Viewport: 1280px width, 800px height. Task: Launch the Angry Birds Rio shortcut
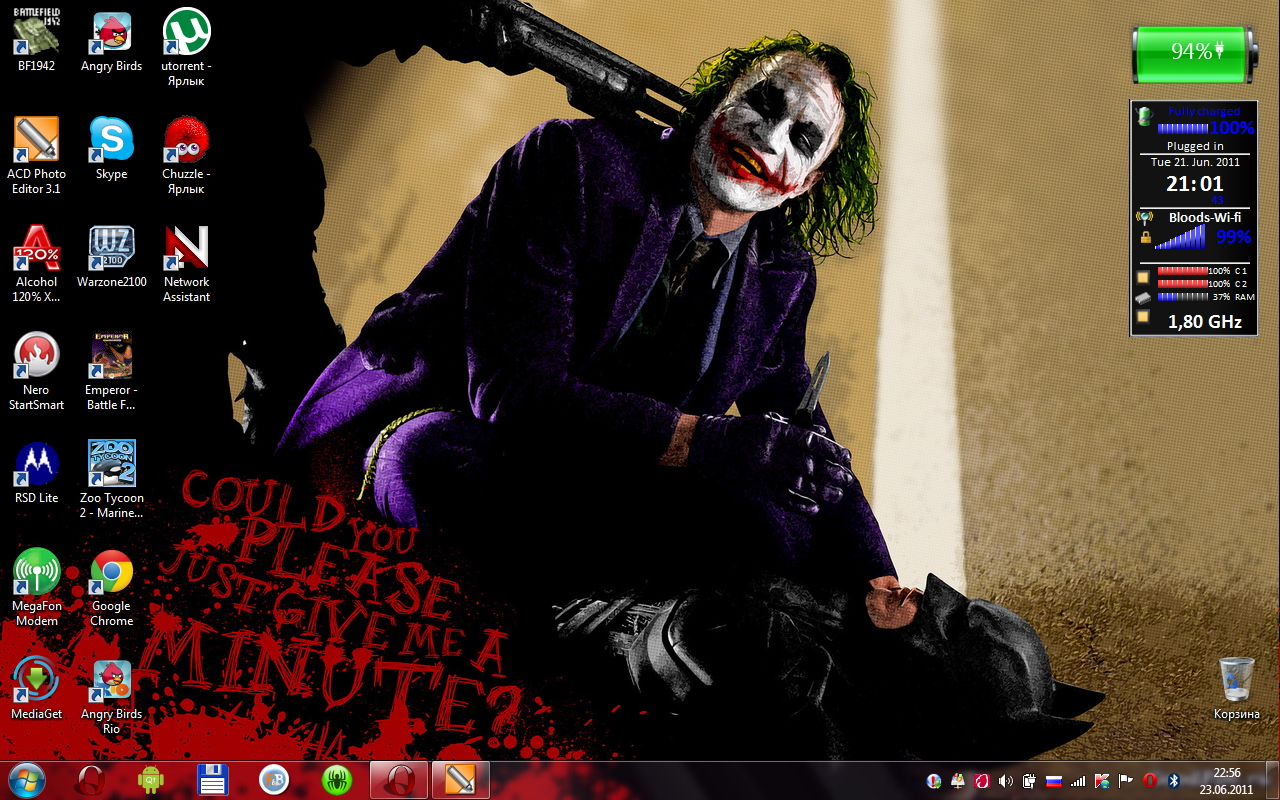(x=111, y=695)
